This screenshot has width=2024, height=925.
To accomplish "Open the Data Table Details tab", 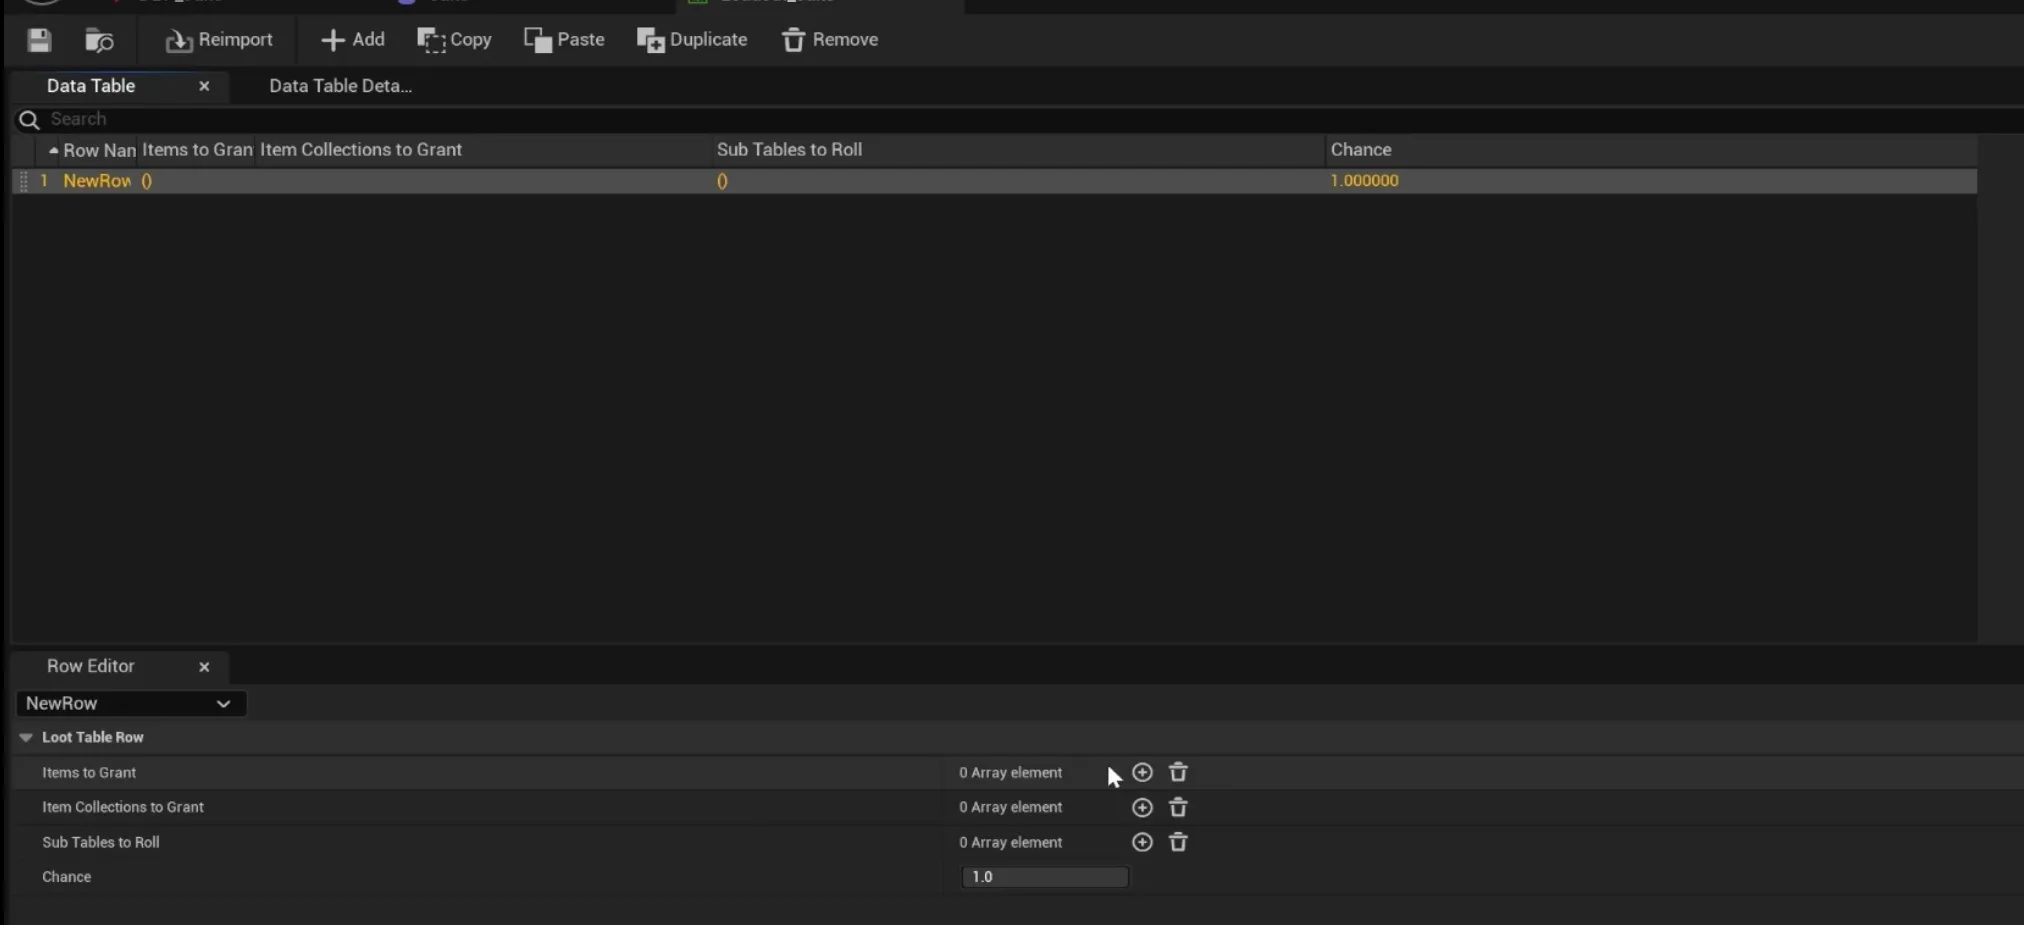I will [340, 86].
